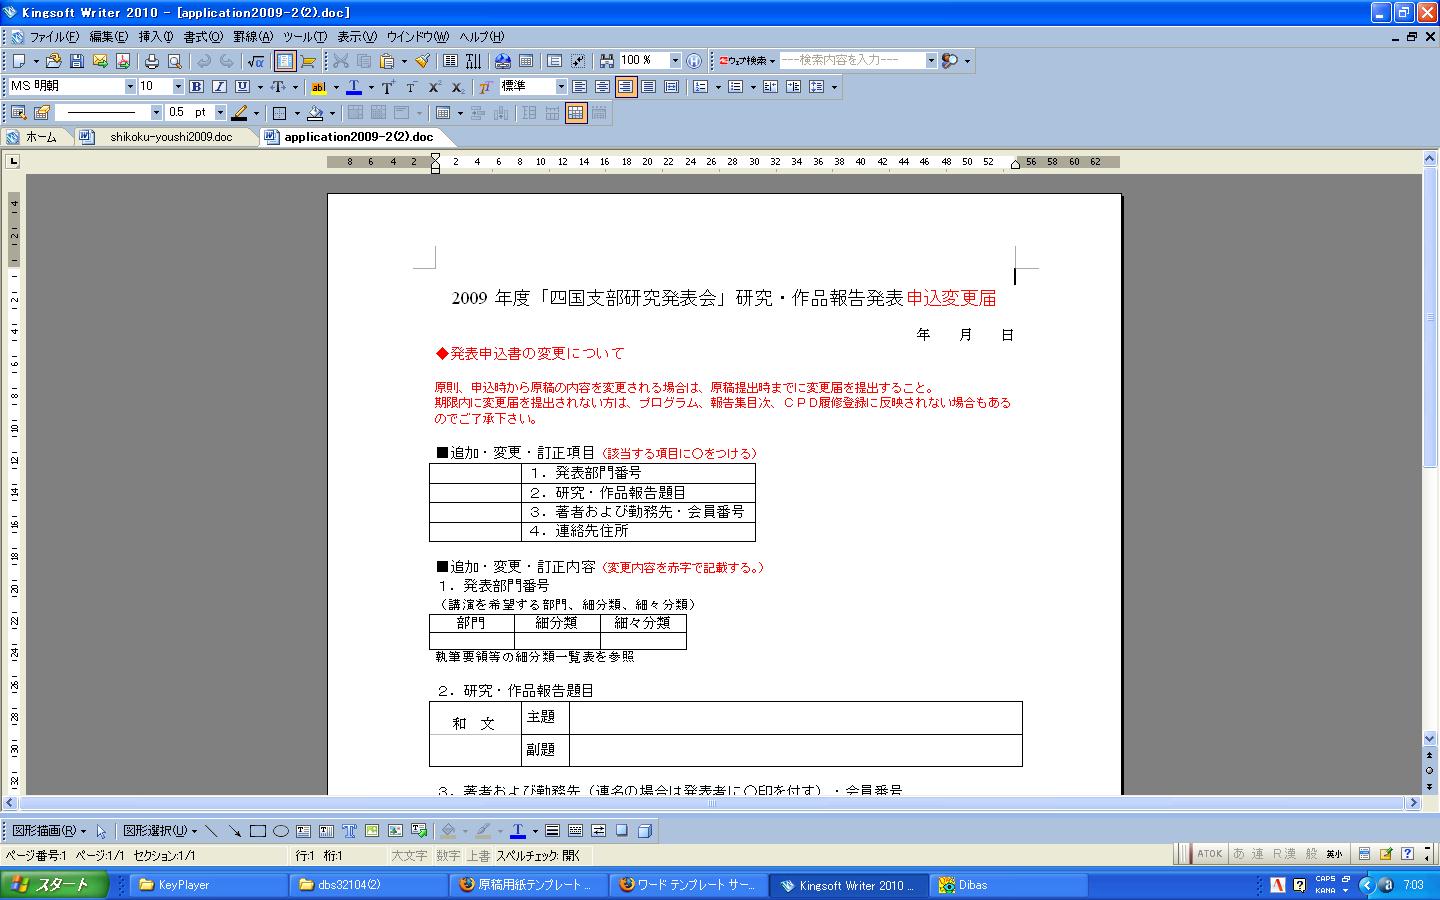
Task: Select the straight Line drawing tool
Action: (x=211, y=831)
